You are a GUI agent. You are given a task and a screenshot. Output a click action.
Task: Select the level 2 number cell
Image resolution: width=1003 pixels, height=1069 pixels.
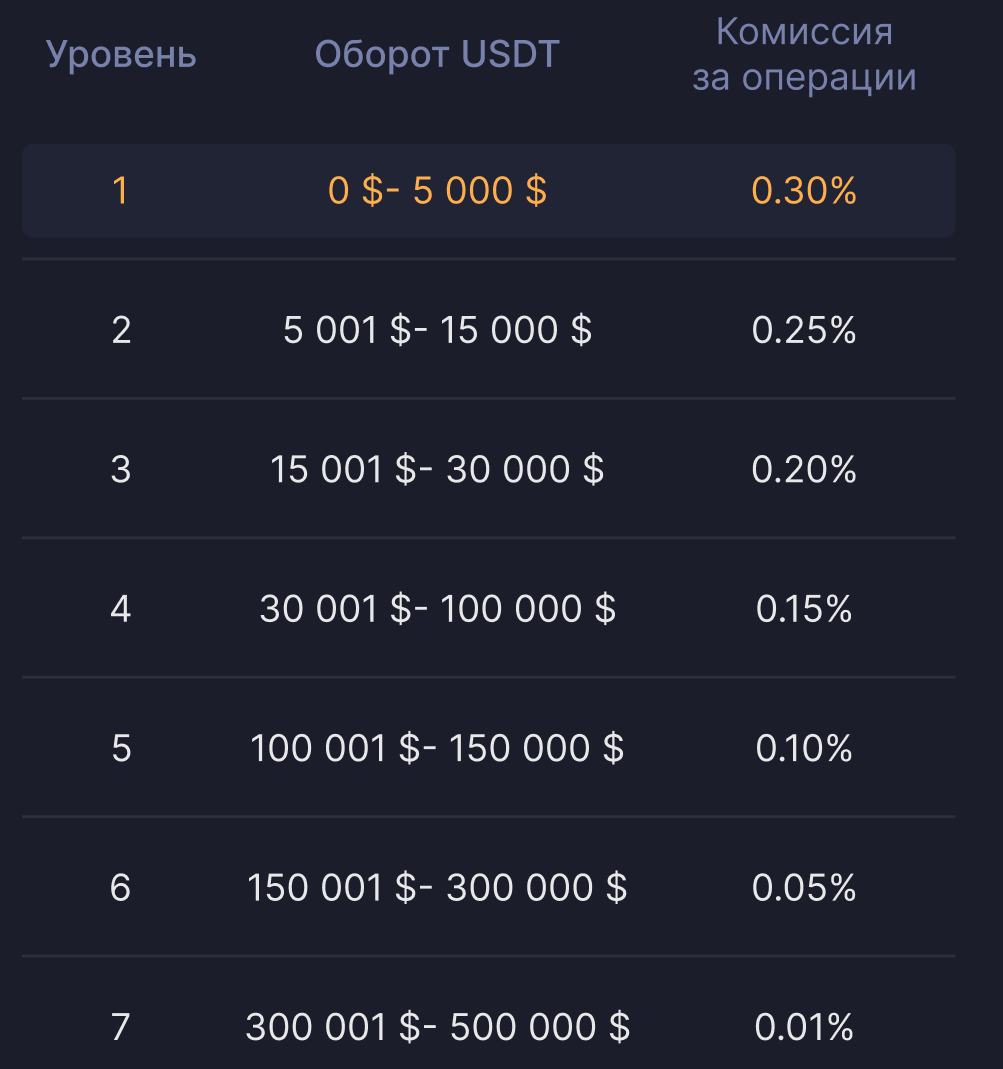click(x=121, y=329)
